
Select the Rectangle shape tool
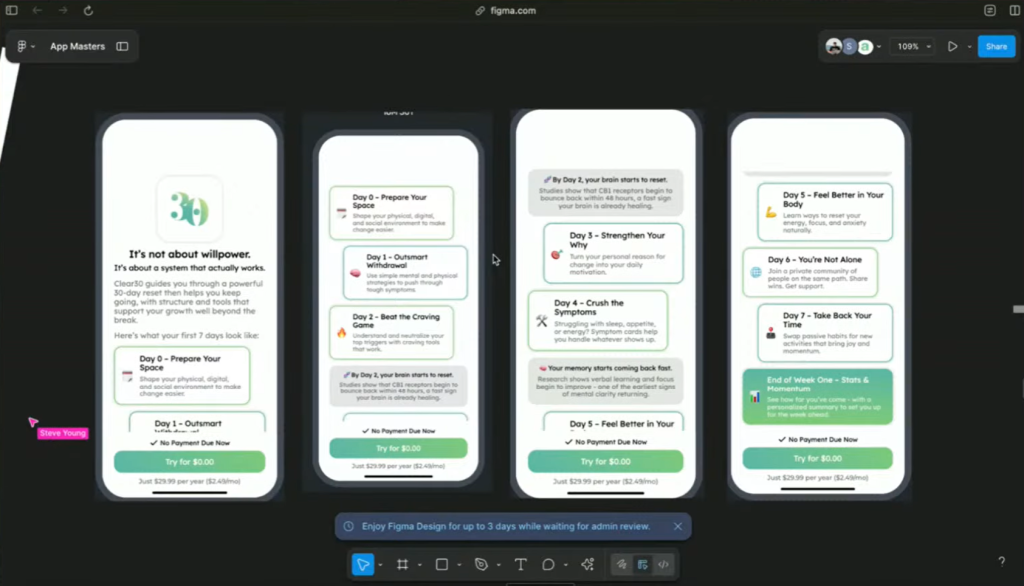[443, 564]
